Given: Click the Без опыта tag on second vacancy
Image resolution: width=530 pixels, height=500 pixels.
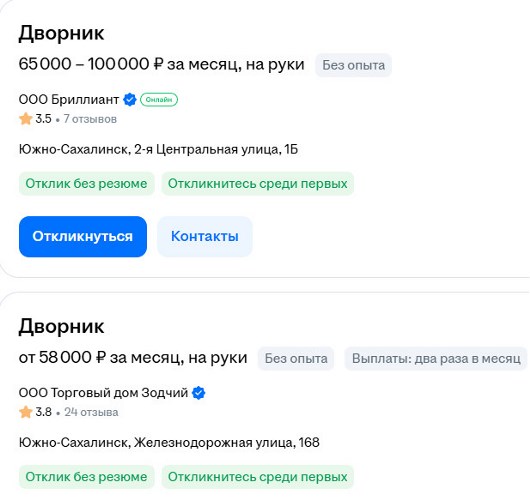Looking at the screenshot, I should [296, 358].
